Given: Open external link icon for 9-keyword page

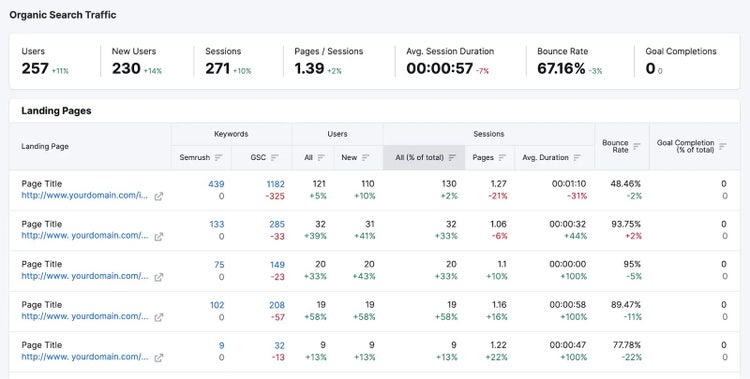Looking at the screenshot, I should pyautogui.click(x=158, y=357).
